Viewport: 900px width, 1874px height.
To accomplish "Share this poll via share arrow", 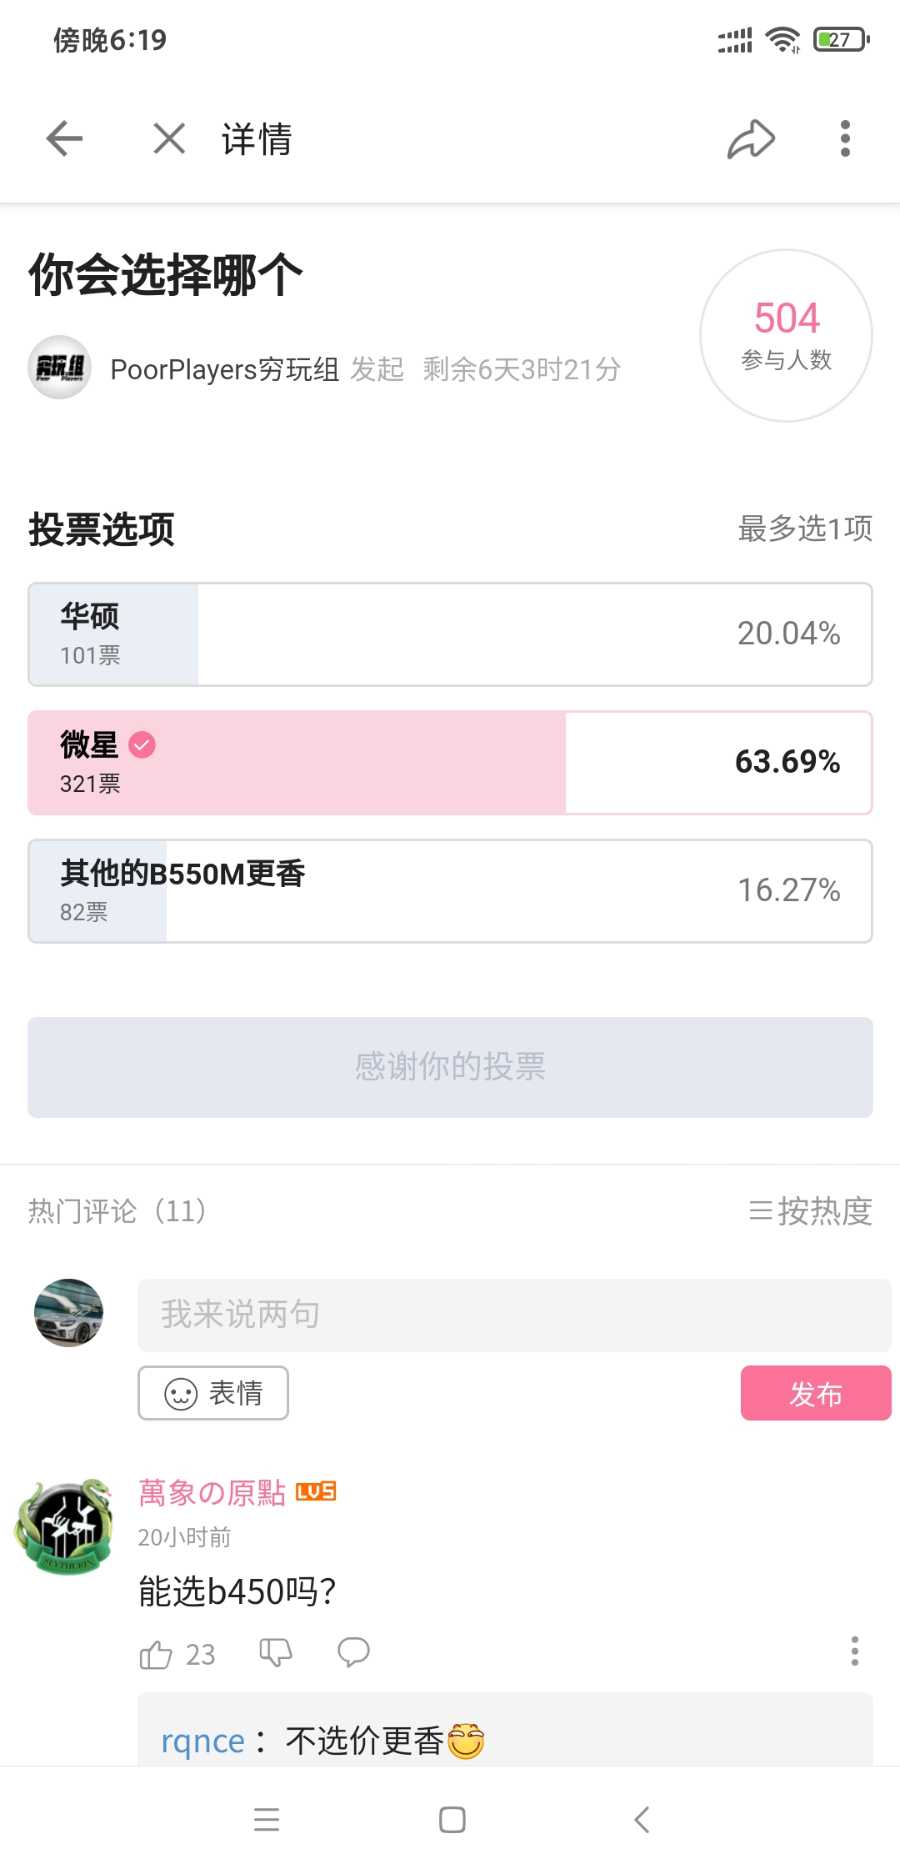I will point(751,139).
